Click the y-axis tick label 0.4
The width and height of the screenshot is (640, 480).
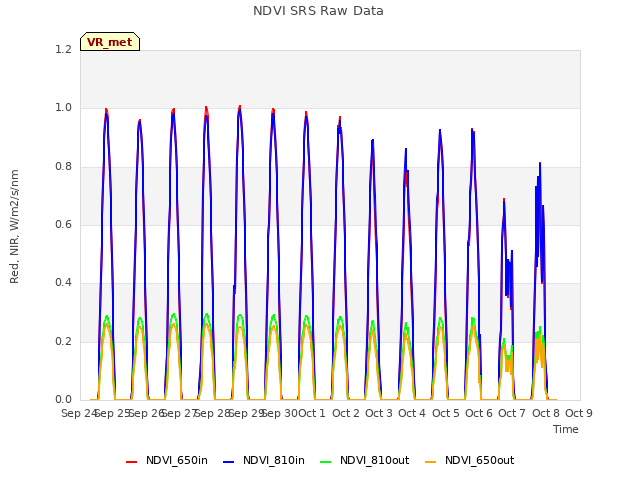tap(63, 282)
